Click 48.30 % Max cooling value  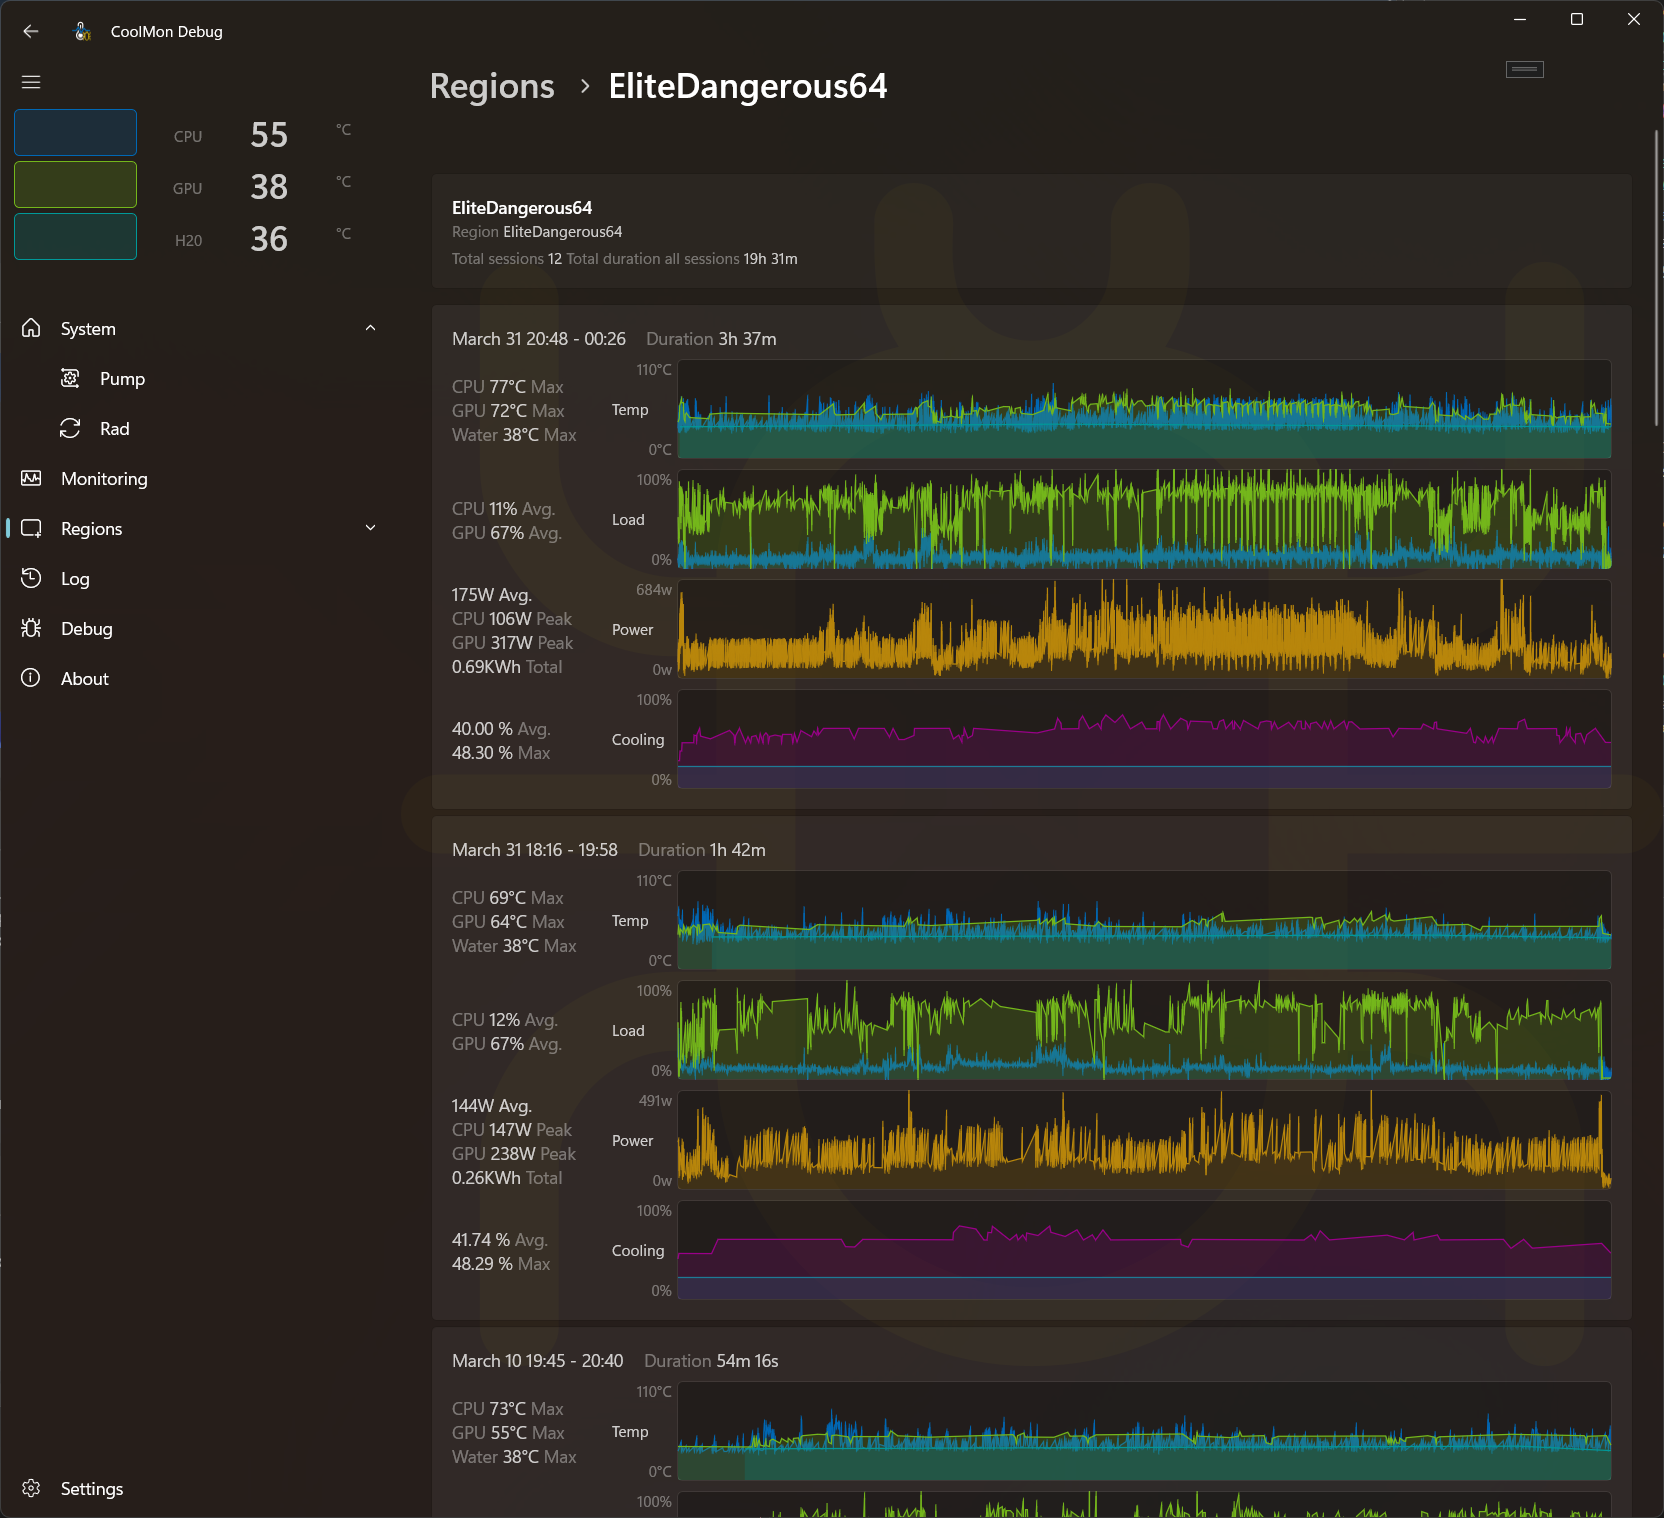[x=501, y=753]
